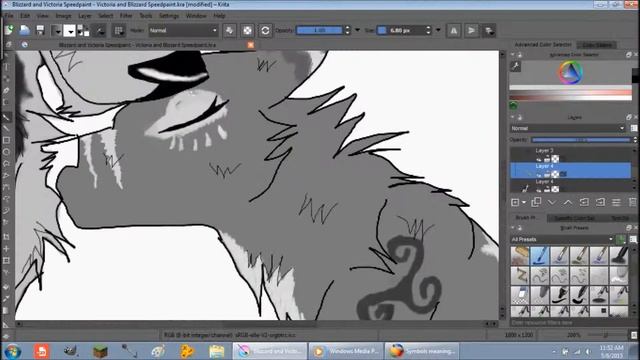Open the pattern chooser in the toolbar
Image resolution: width=640 pixels, height=360 pixels.
tap(70, 31)
